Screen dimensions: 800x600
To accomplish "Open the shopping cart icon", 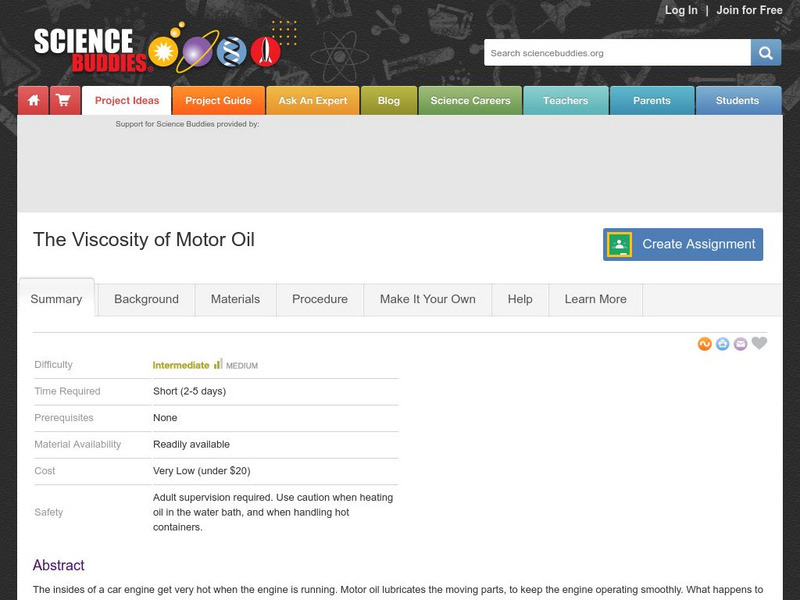I will (x=62, y=100).
